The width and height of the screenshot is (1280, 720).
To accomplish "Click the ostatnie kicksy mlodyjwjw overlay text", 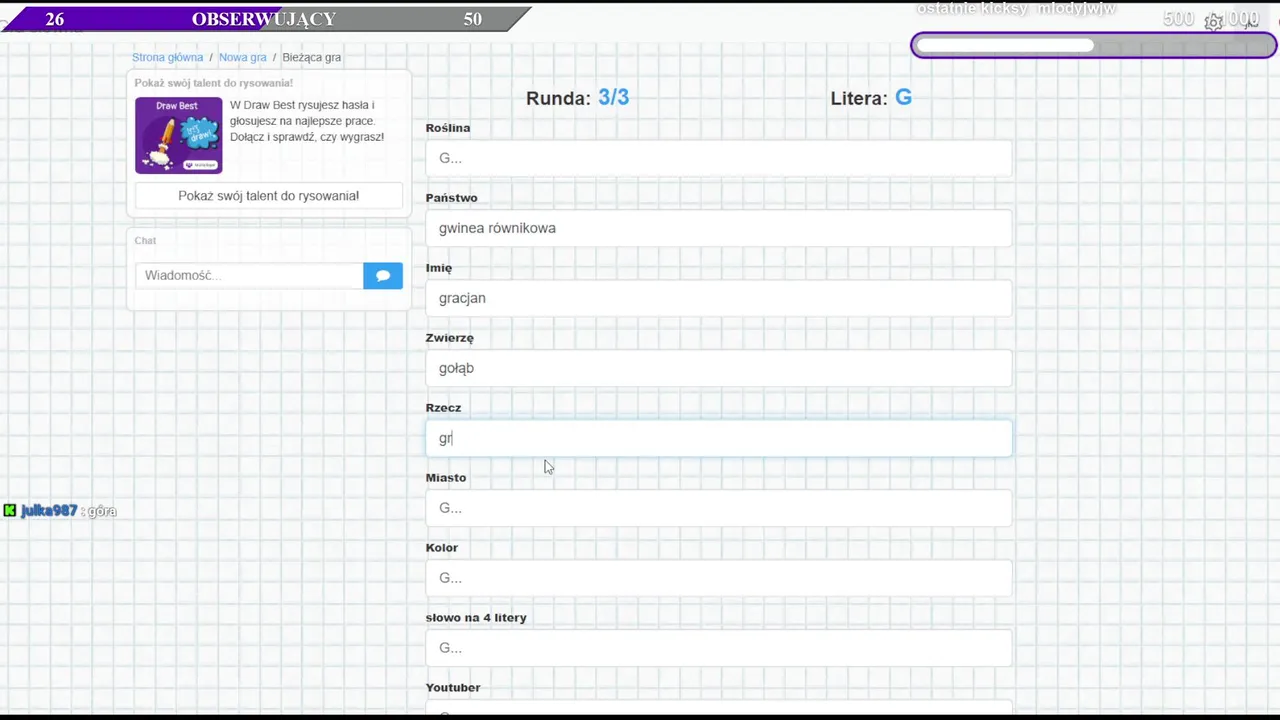I will pos(1016,9).
